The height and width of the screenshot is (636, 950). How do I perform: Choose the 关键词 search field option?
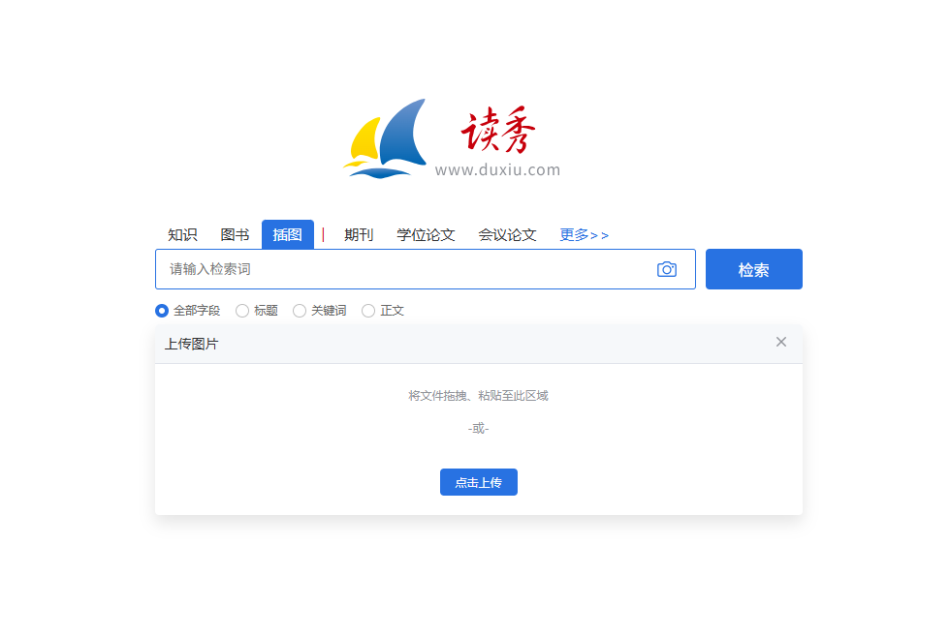299,311
